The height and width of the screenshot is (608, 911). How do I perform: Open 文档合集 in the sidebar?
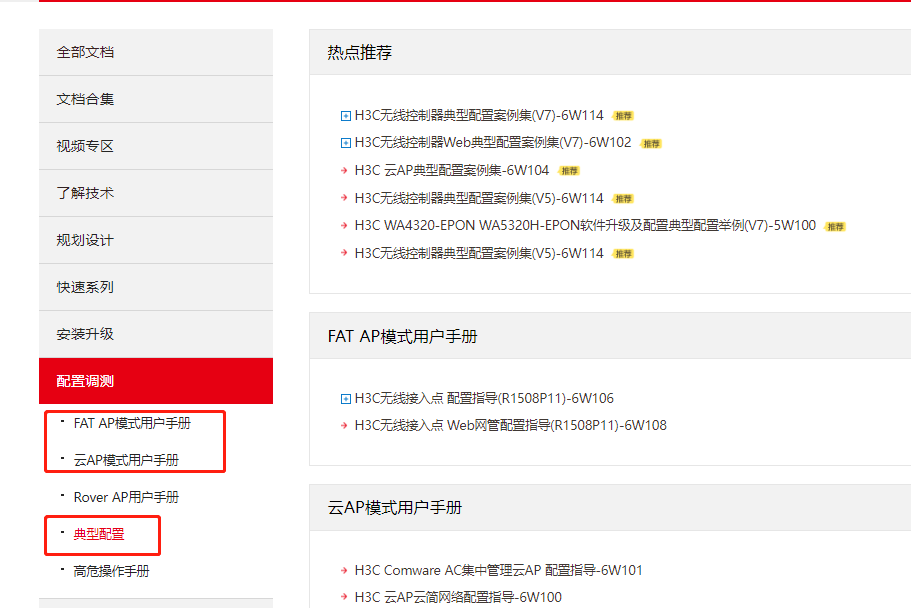coord(156,99)
